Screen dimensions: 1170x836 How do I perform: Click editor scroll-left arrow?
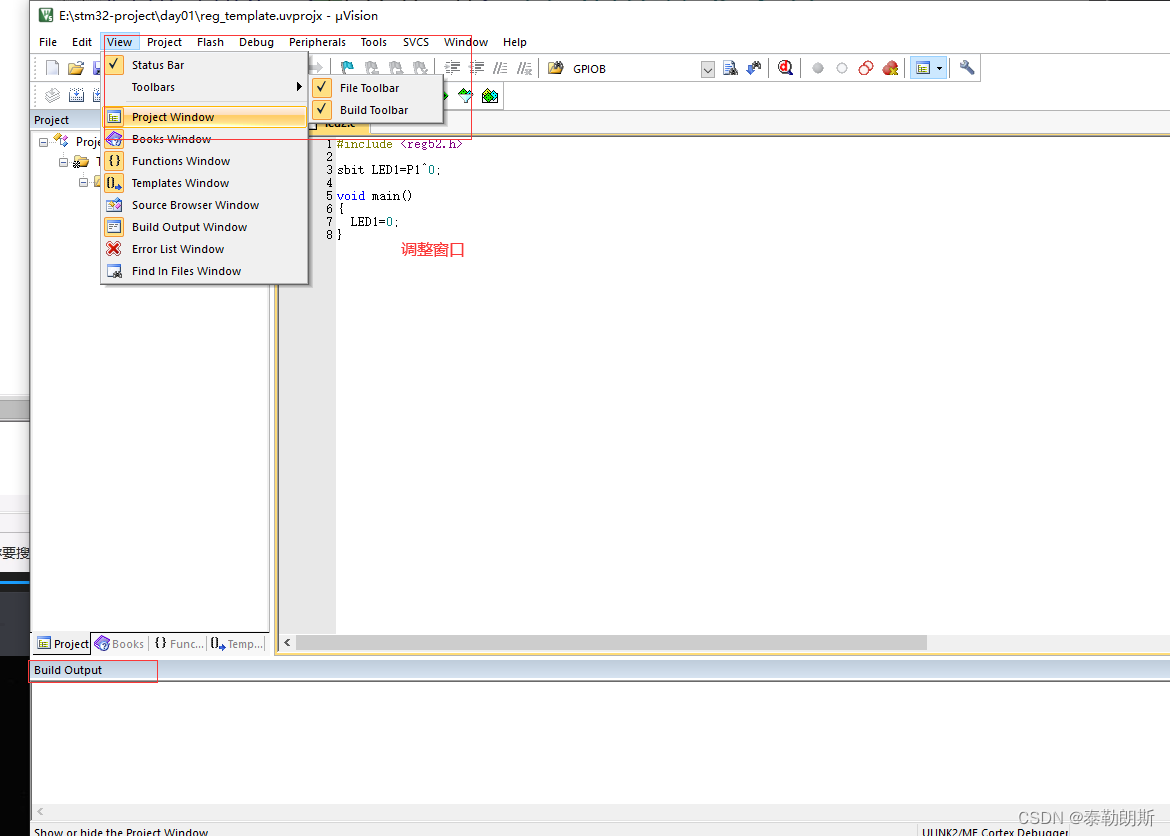pos(287,643)
